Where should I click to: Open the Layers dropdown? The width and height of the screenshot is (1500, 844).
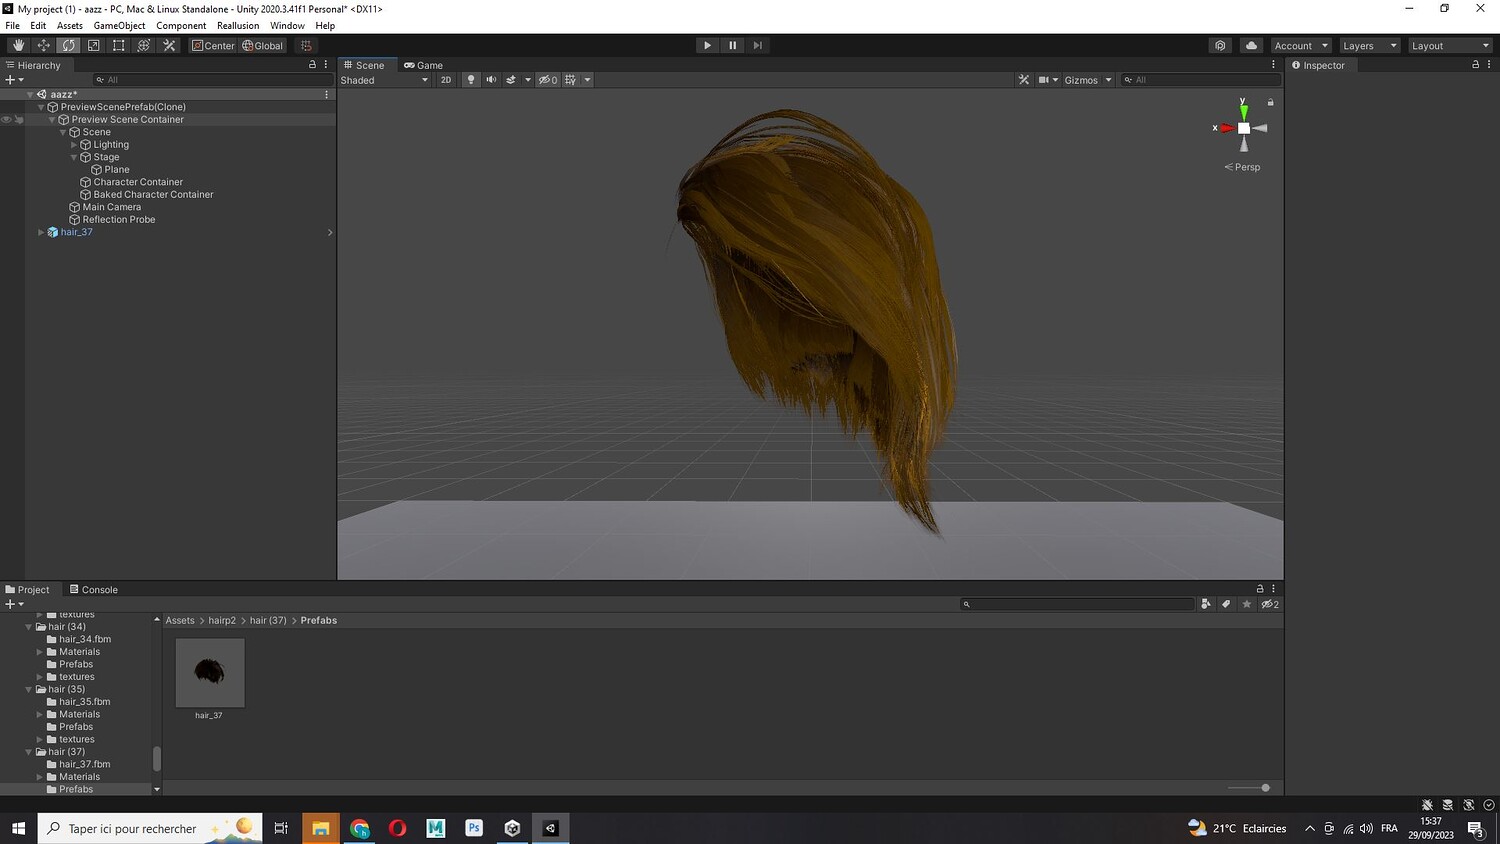pos(1369,46)
